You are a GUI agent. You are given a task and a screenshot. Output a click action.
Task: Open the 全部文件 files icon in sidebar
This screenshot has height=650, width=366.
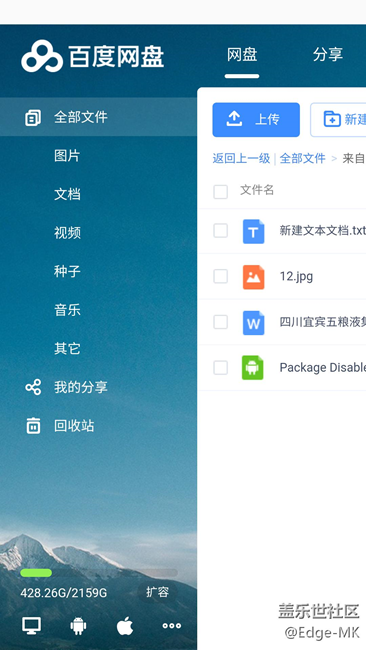[33, 118]
